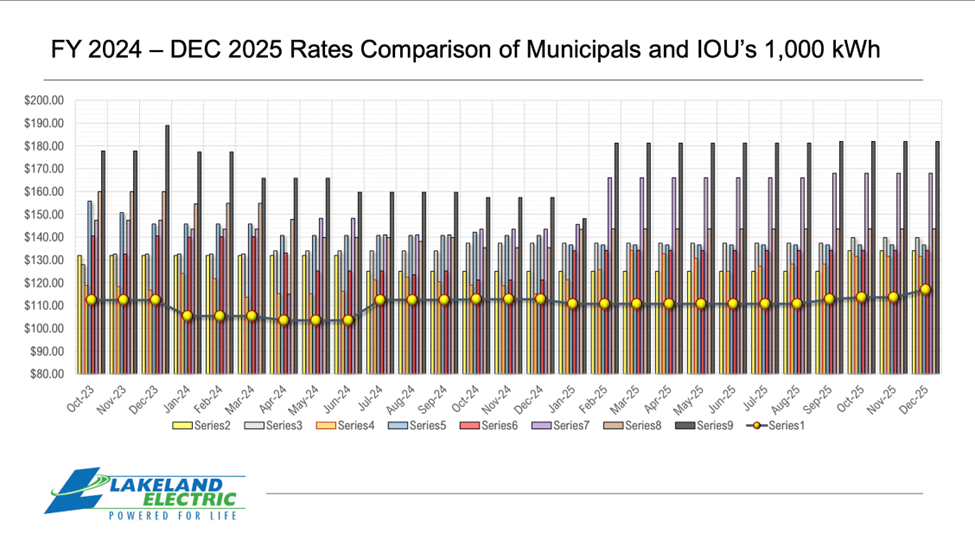Select the Series1 marker at Jul-24

pos(380,299)
